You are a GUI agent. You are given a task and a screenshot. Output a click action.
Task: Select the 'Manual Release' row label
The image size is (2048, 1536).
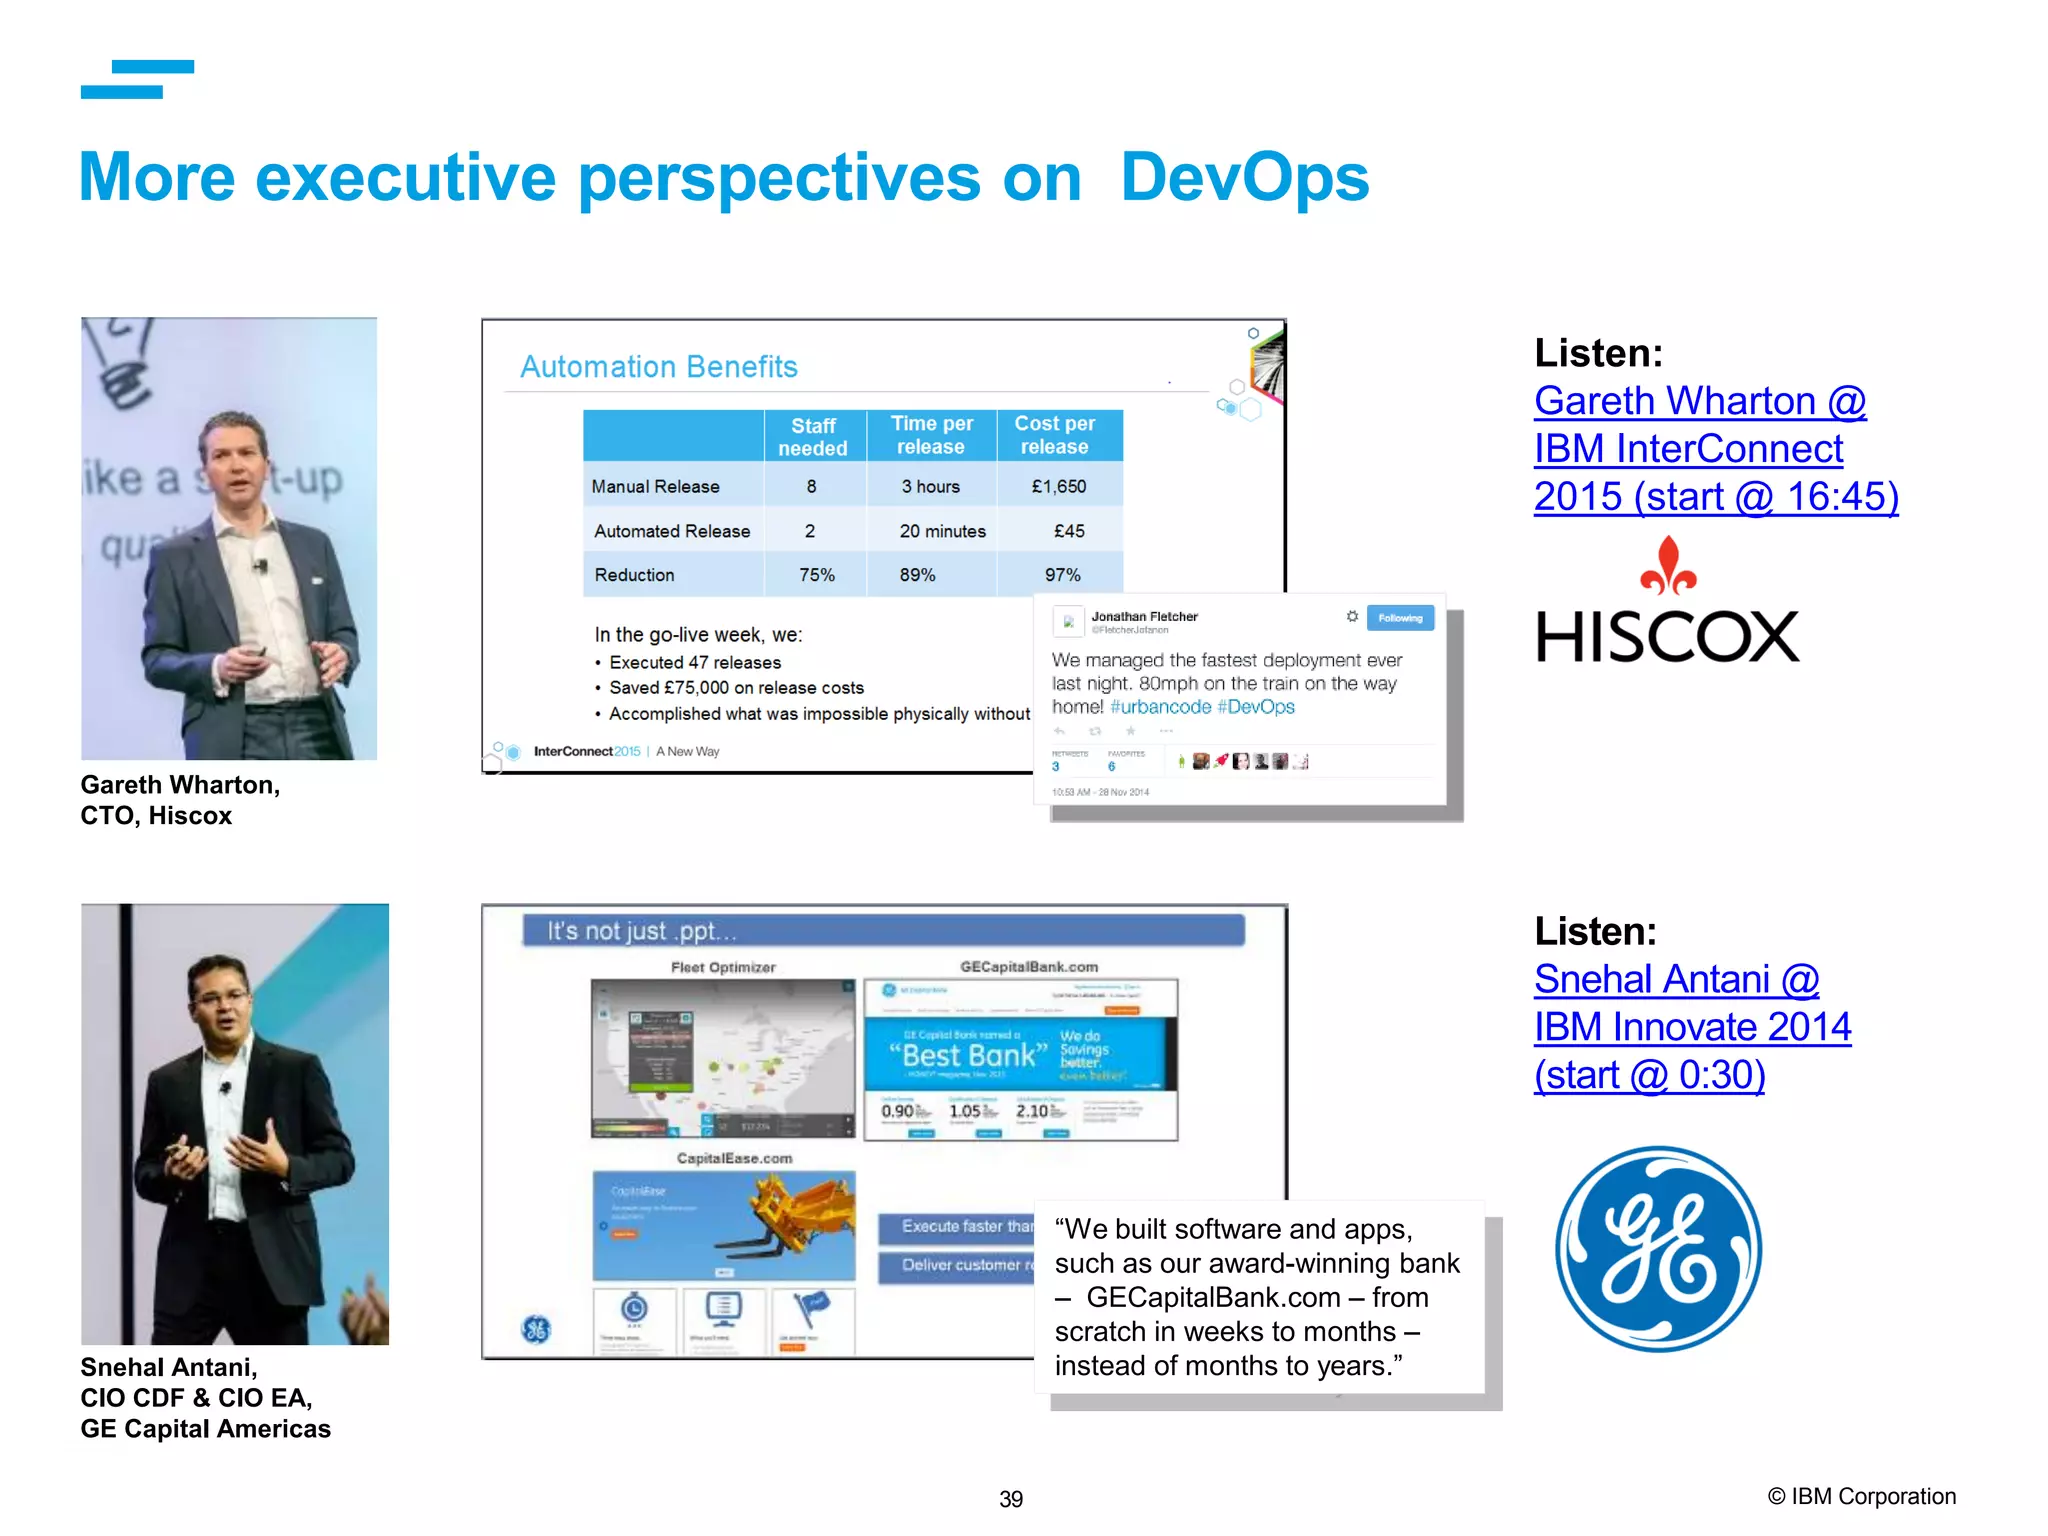point(656,487)
